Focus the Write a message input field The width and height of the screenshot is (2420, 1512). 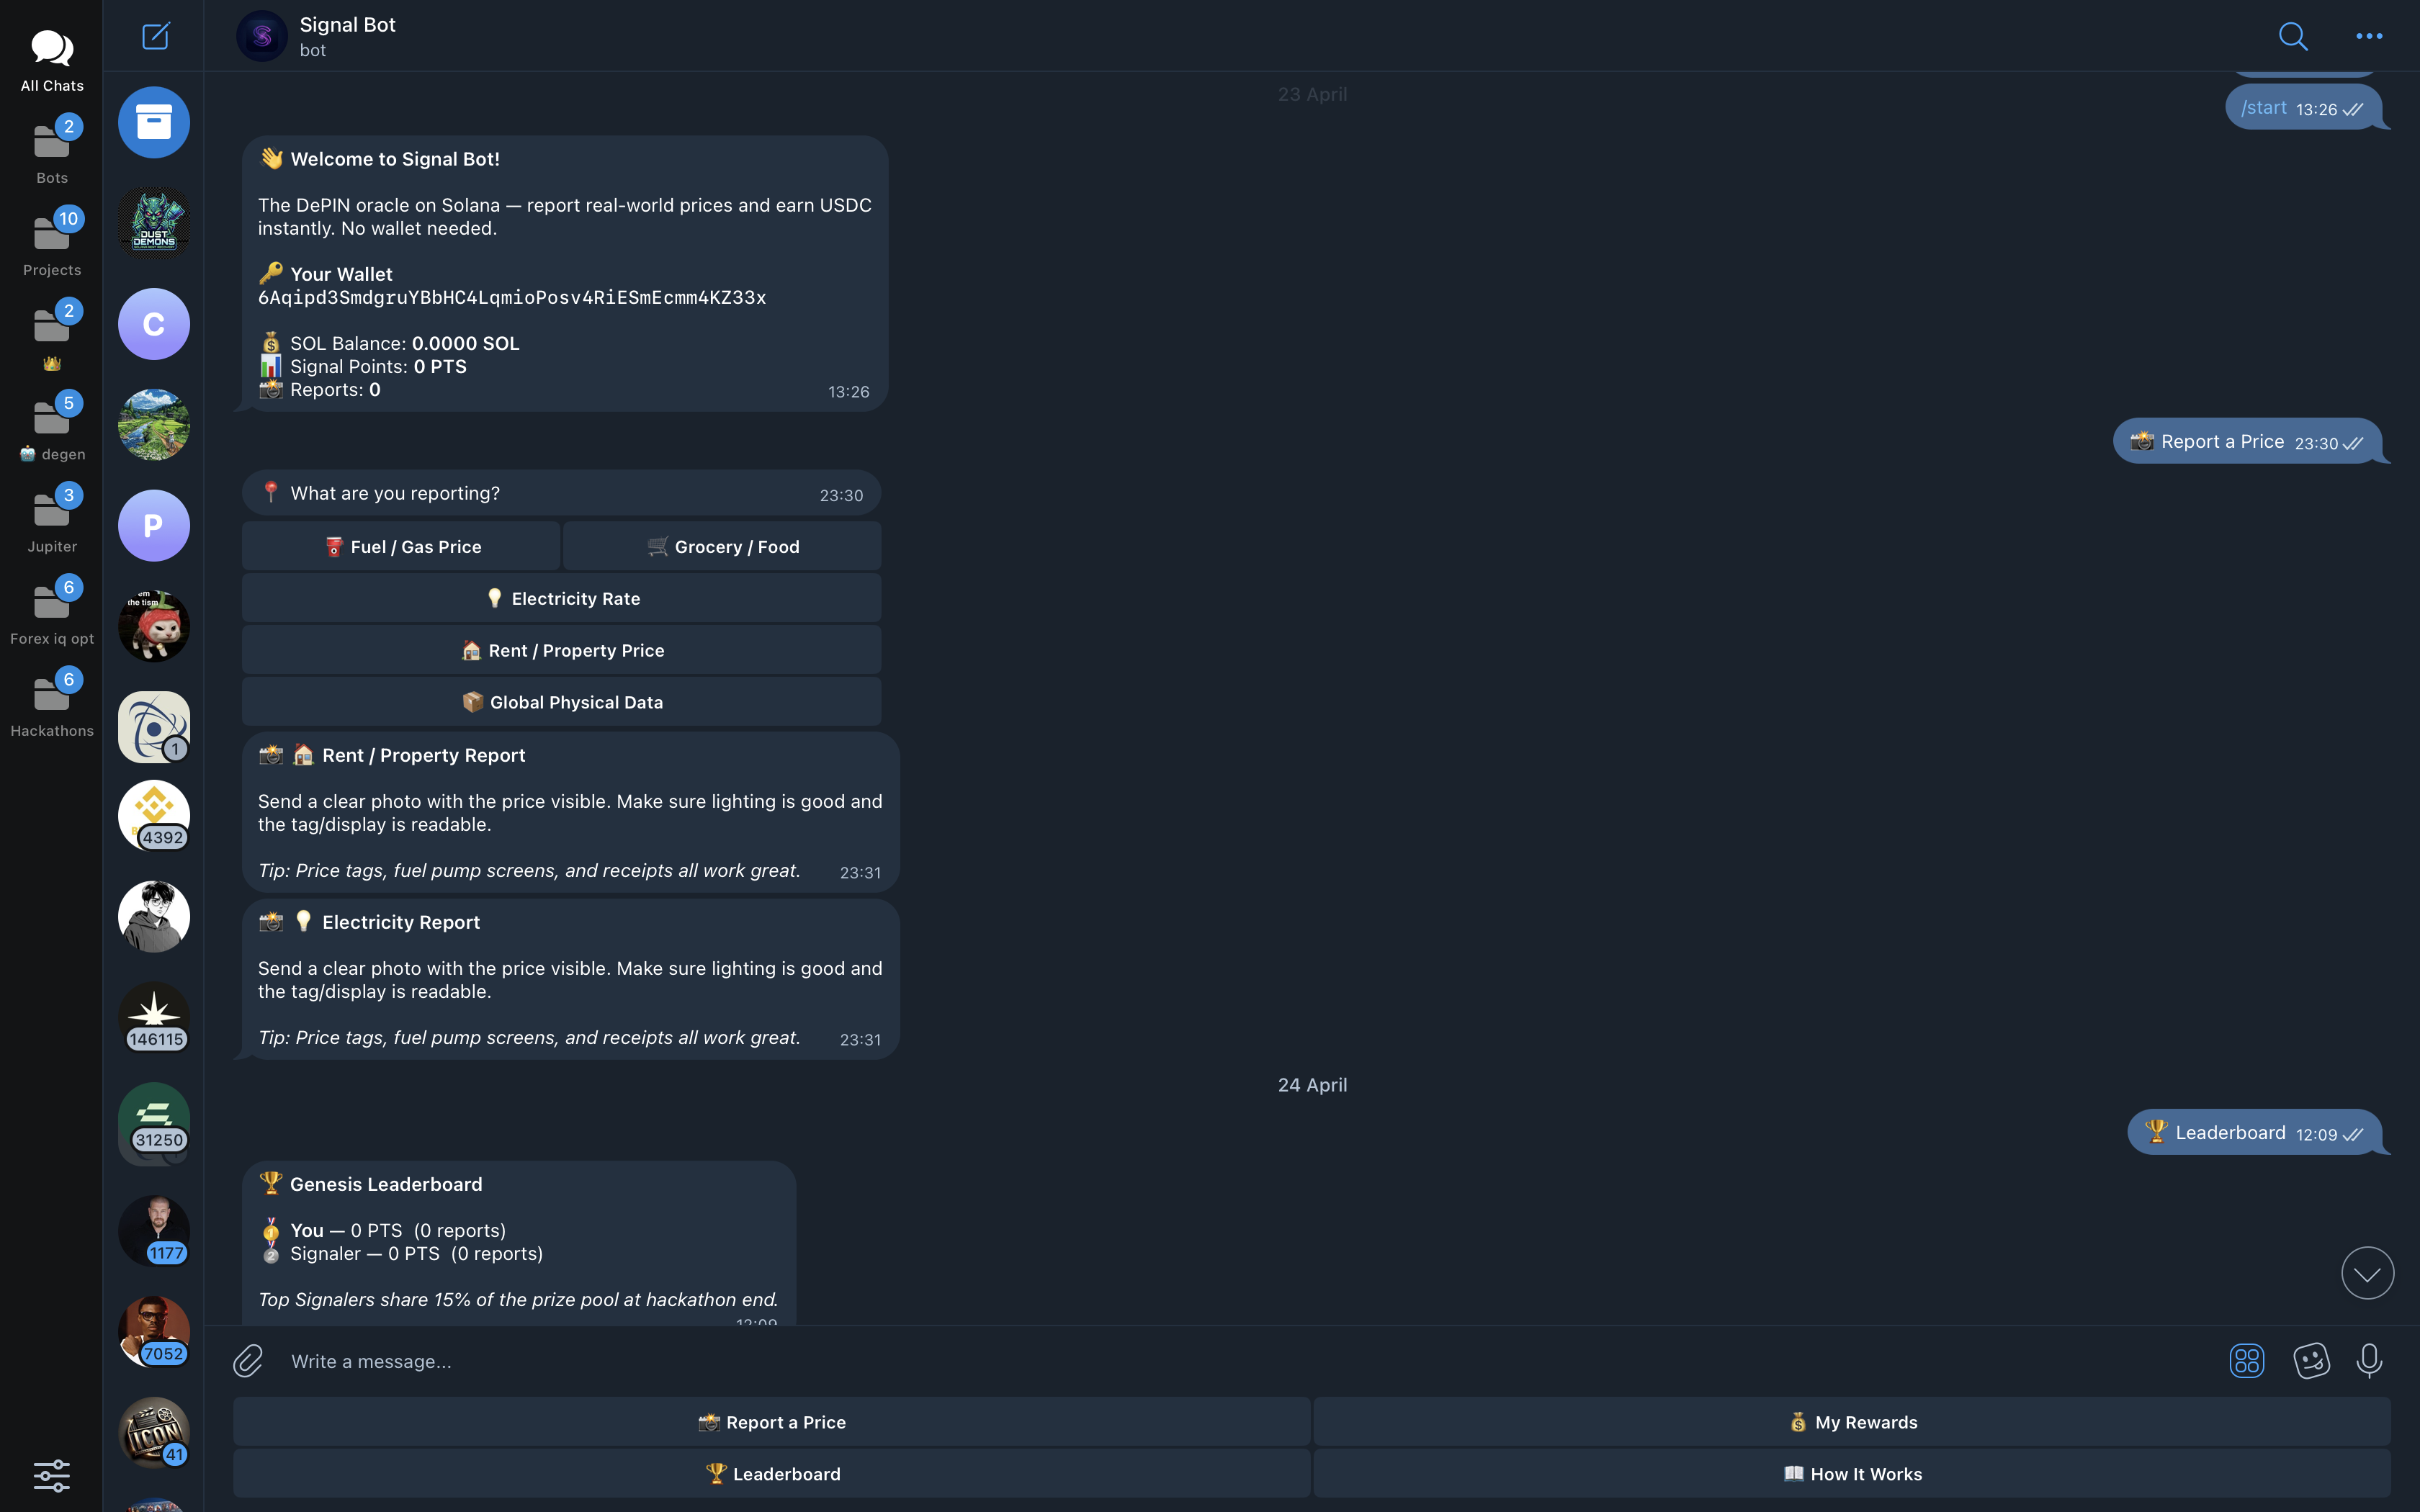tap(1240, 1361)
